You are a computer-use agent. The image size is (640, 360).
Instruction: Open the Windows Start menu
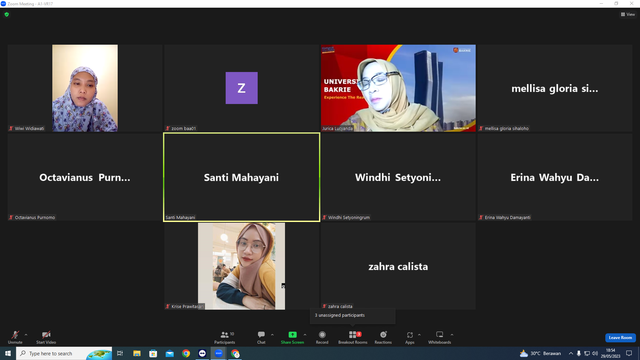pyautogui.click(x=8, y=353)
